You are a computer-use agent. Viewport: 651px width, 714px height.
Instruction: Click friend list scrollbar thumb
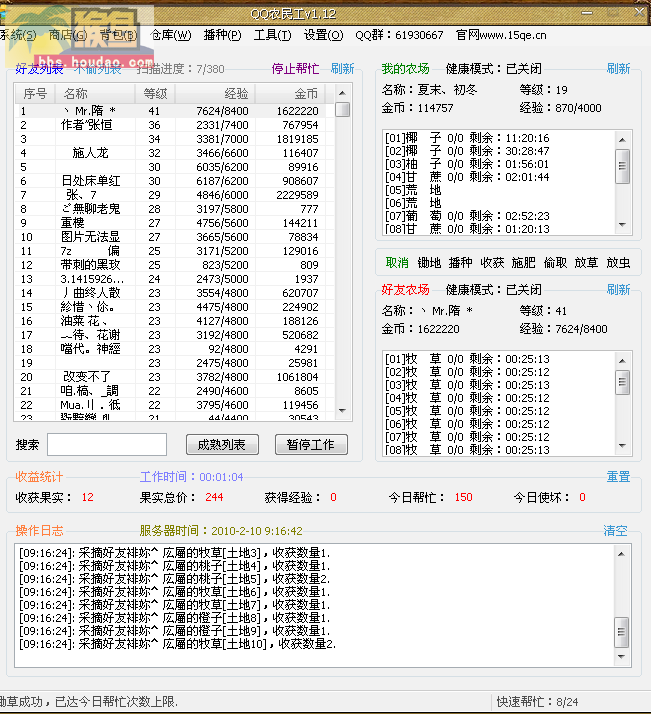pyautogui.click(x=342, y=110)
